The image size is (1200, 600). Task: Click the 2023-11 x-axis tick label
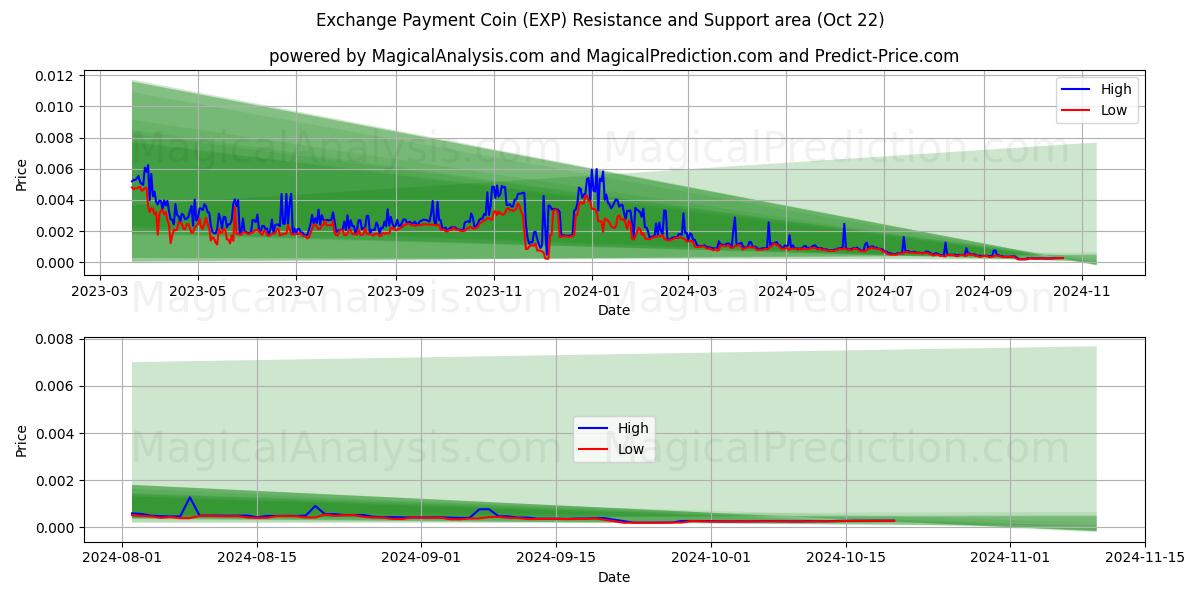pyautogui.click(x=494, y=290)
